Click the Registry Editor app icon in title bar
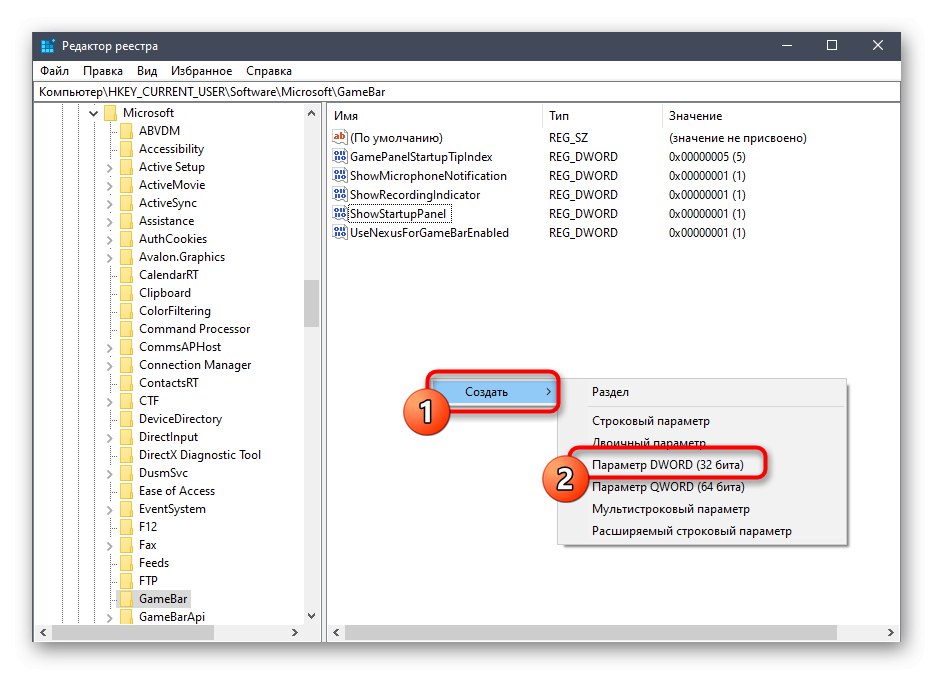Screen dimensions: 933x674 coord(48,46)
